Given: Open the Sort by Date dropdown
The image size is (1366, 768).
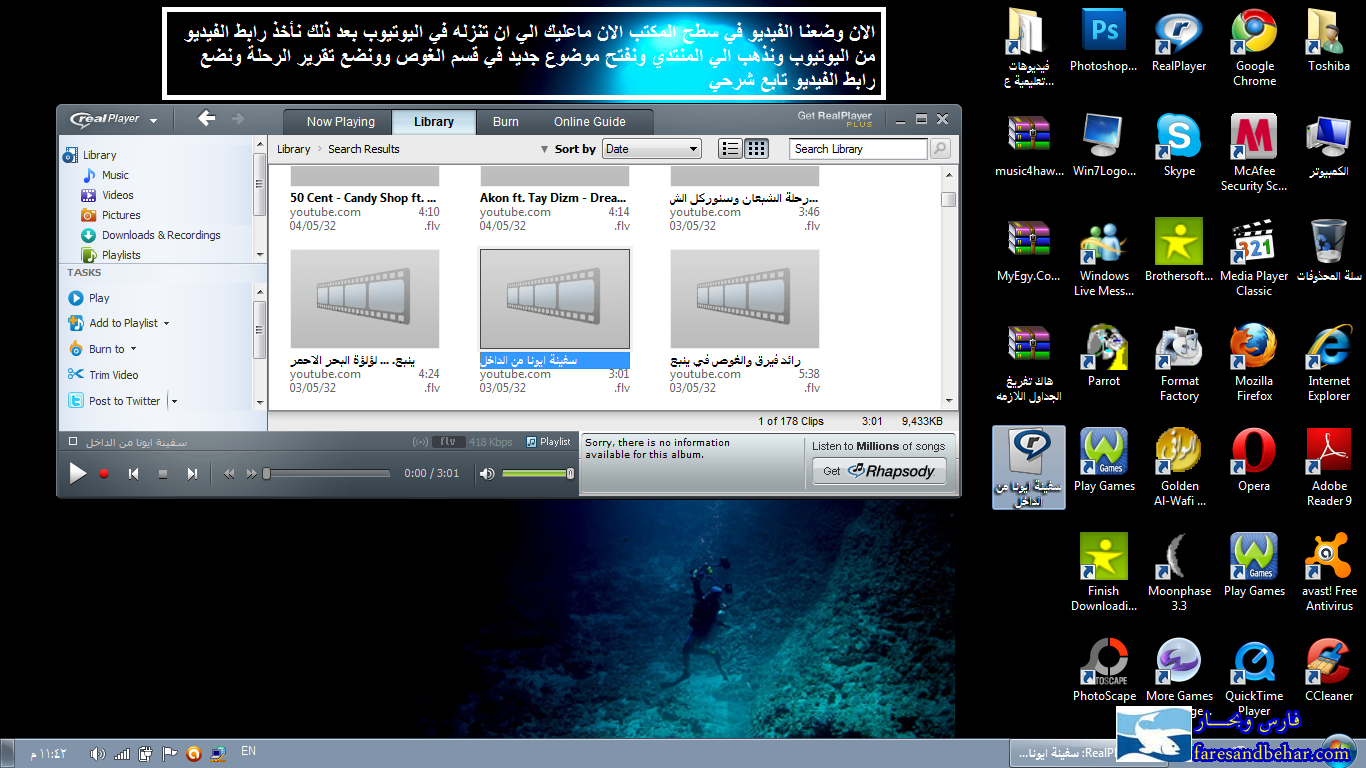Looking at the screenshot, I should click(x=651, y=149).
